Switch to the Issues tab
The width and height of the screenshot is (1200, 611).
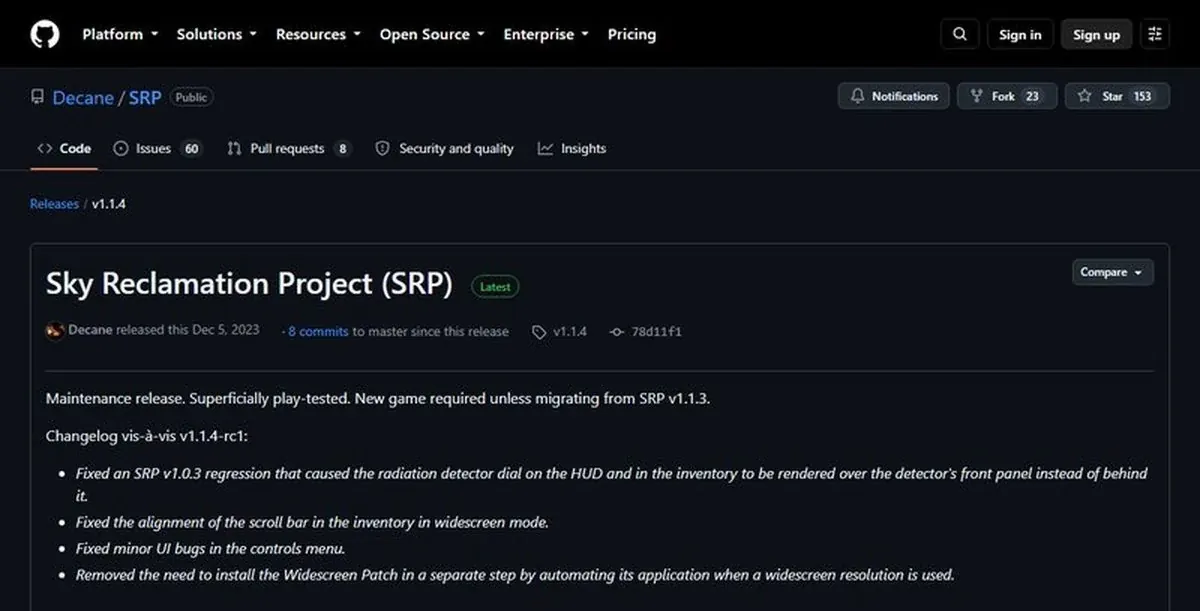pos(157,148)
